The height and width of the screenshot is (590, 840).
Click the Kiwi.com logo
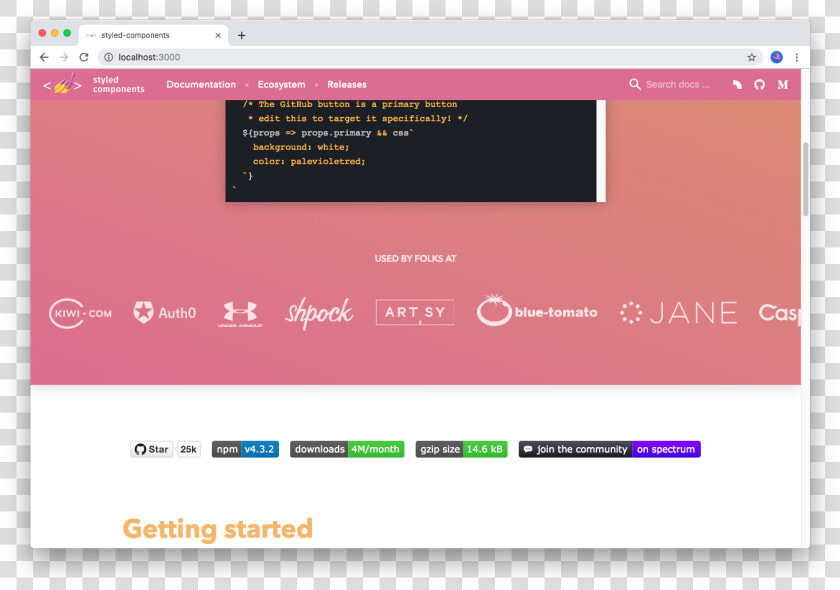coord(80,313)
